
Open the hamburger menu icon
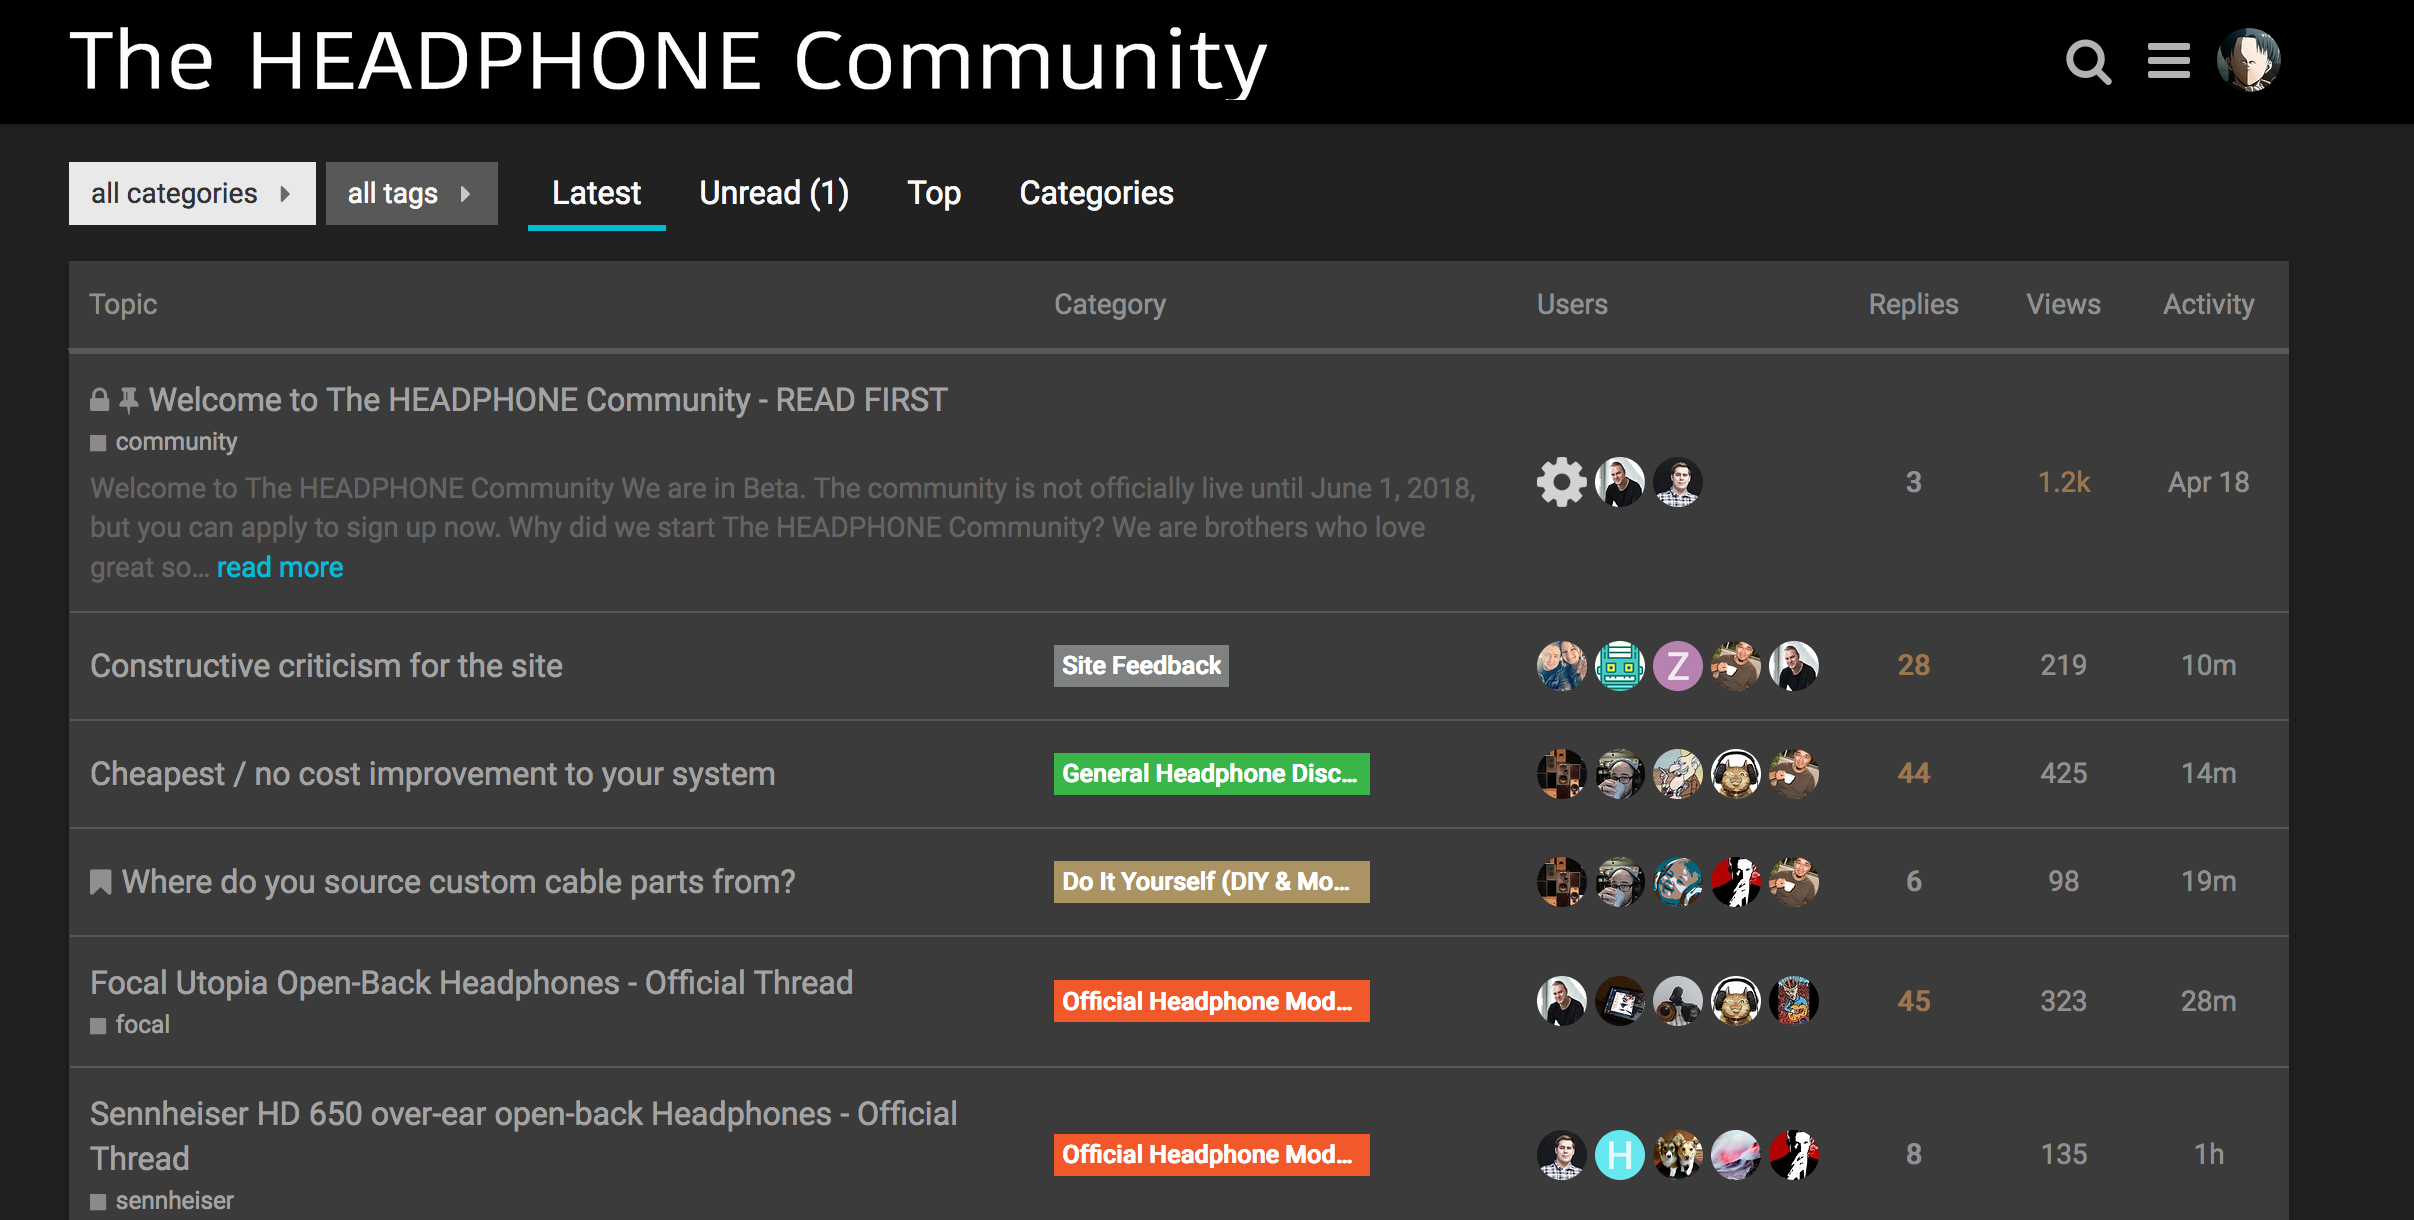2168,62
